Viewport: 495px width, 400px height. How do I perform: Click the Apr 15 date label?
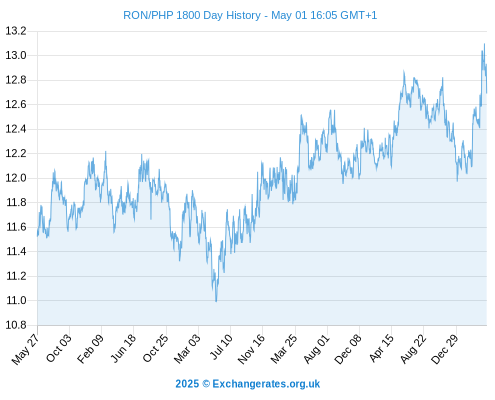pos(381,348)
